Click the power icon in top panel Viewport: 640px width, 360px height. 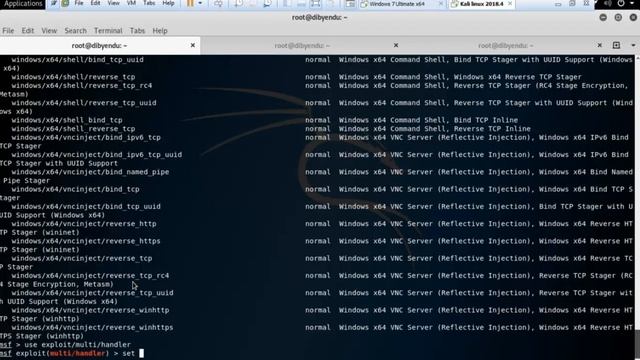(621, 4)
